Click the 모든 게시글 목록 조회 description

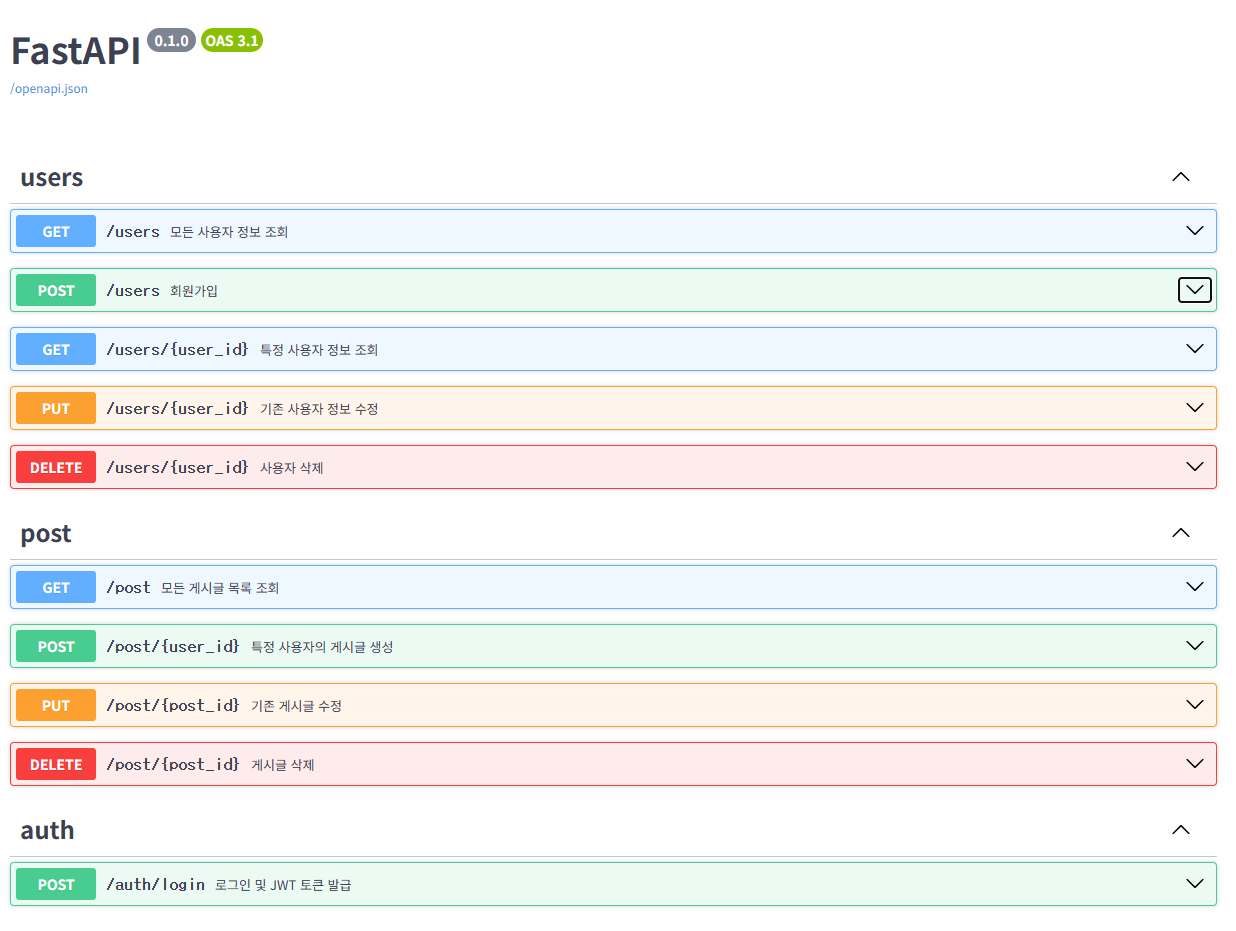(x=220, y=588)
